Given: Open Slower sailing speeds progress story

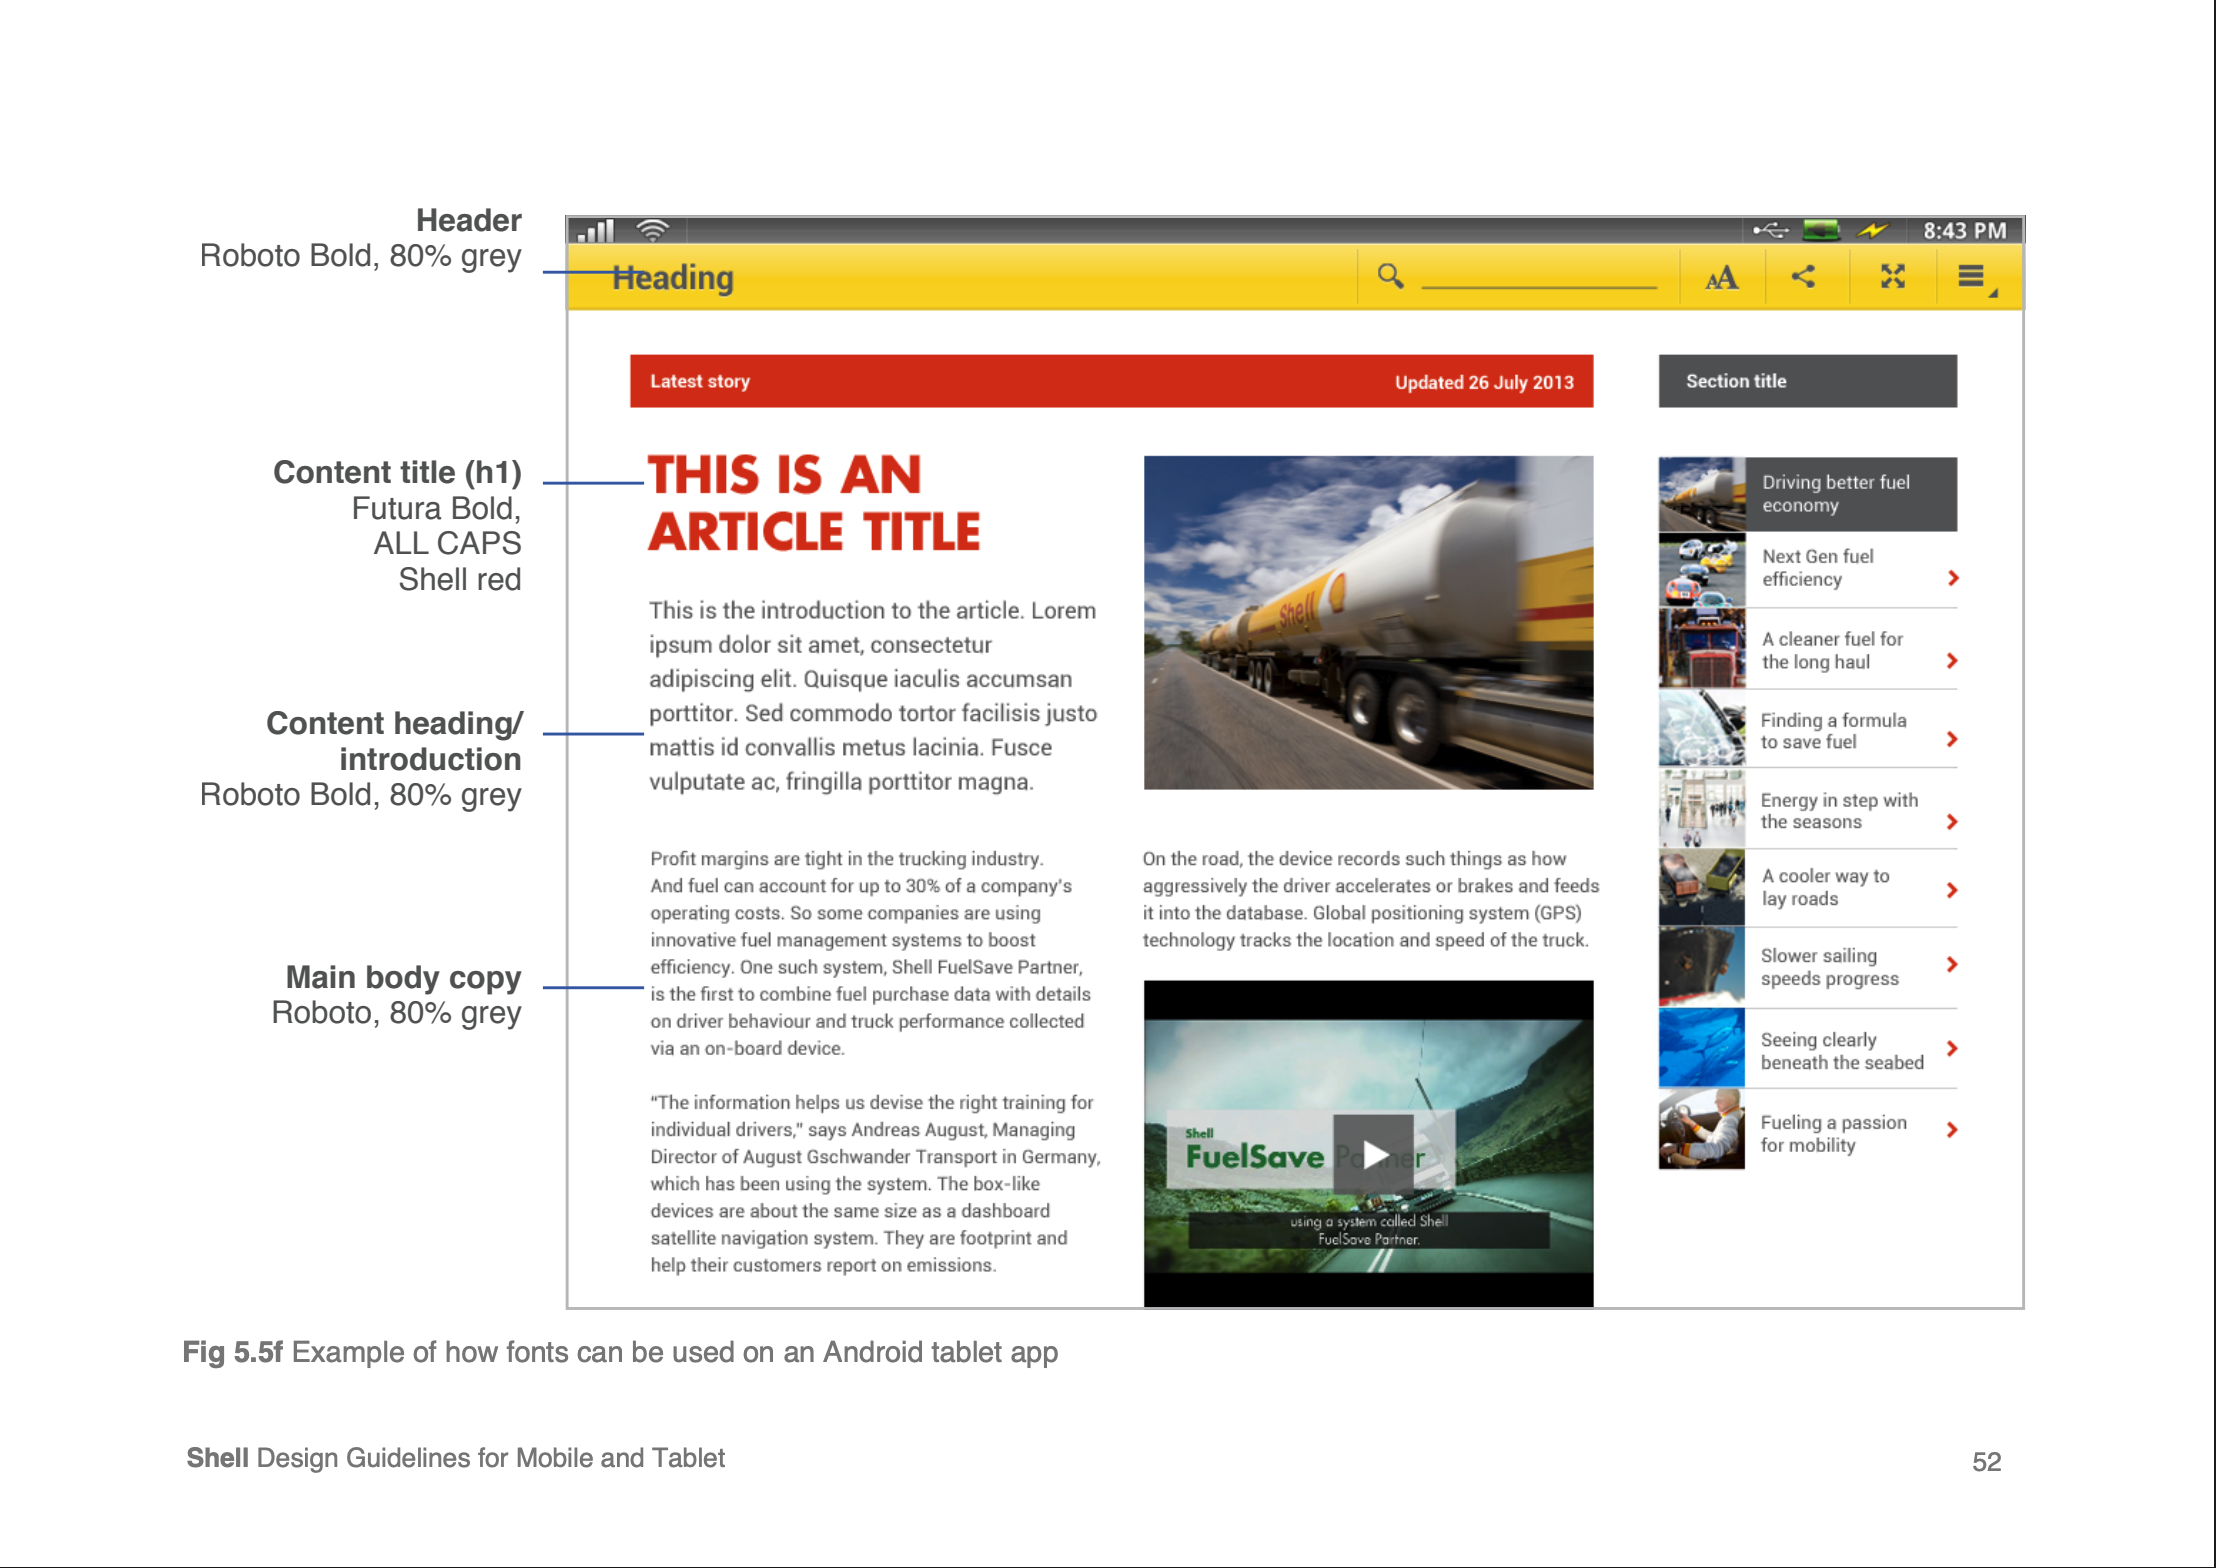Looking at the screenshot, I should click(x=1807, y=967).
